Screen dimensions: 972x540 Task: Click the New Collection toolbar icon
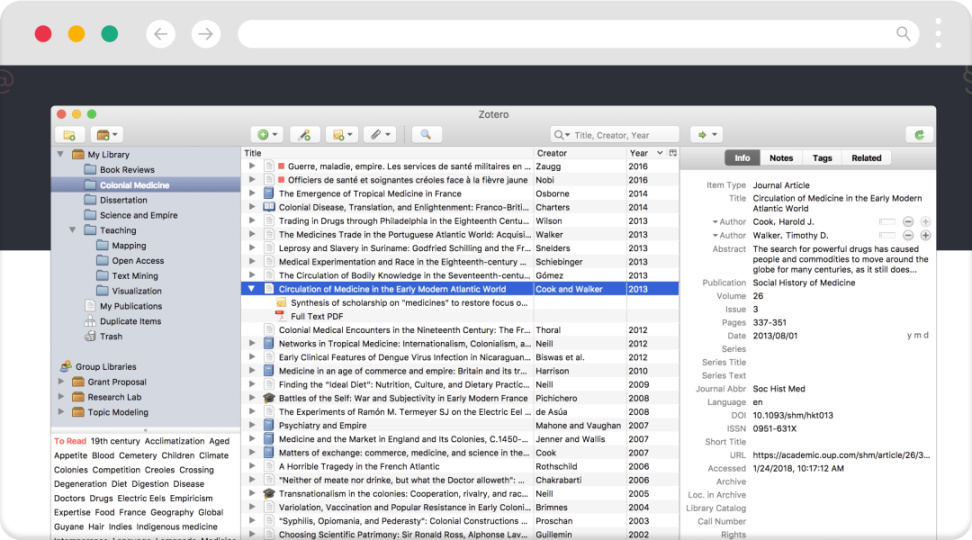click(x=69, y=135)
